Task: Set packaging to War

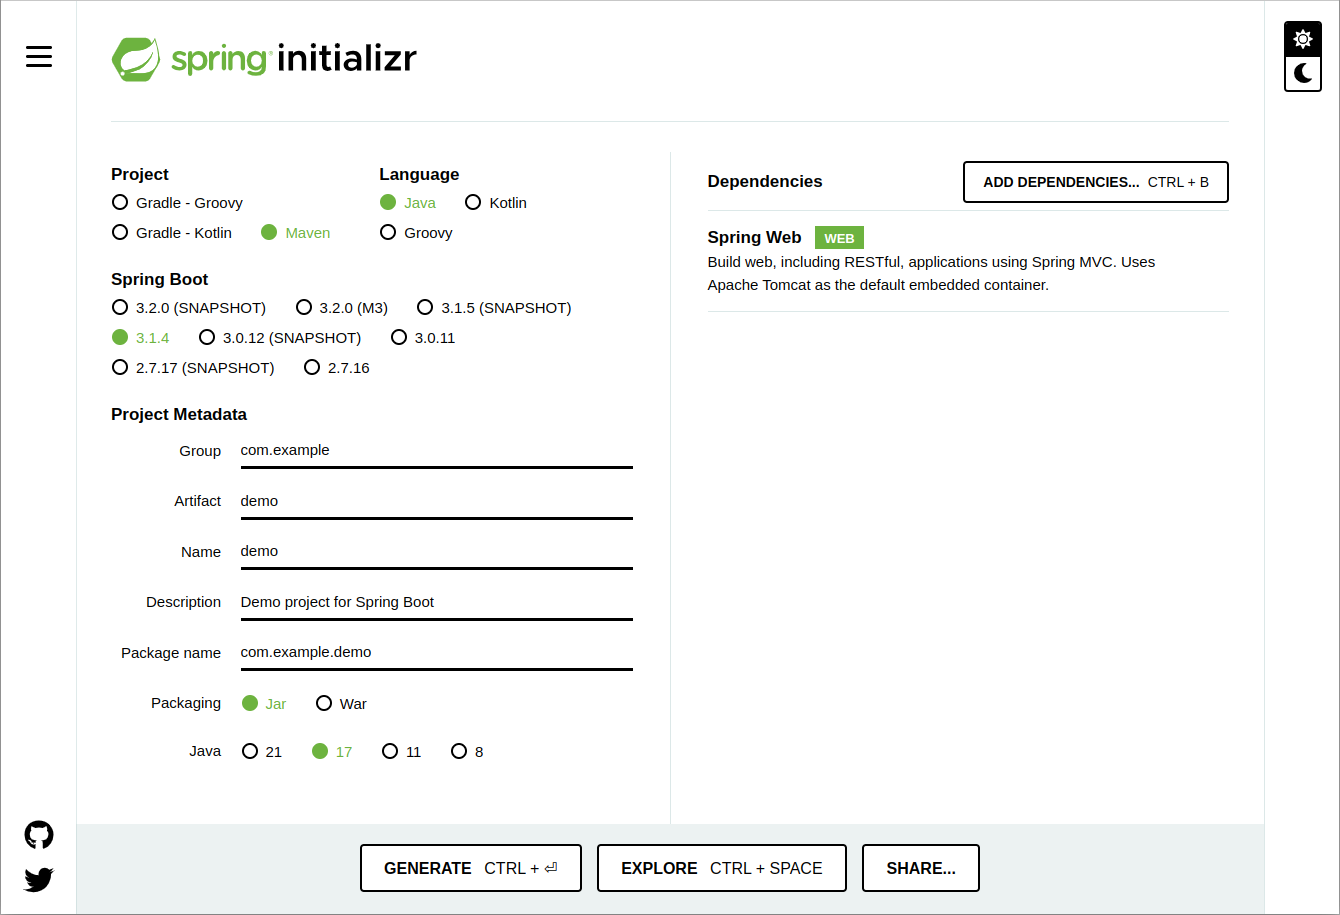Action: tap(341, 704)
